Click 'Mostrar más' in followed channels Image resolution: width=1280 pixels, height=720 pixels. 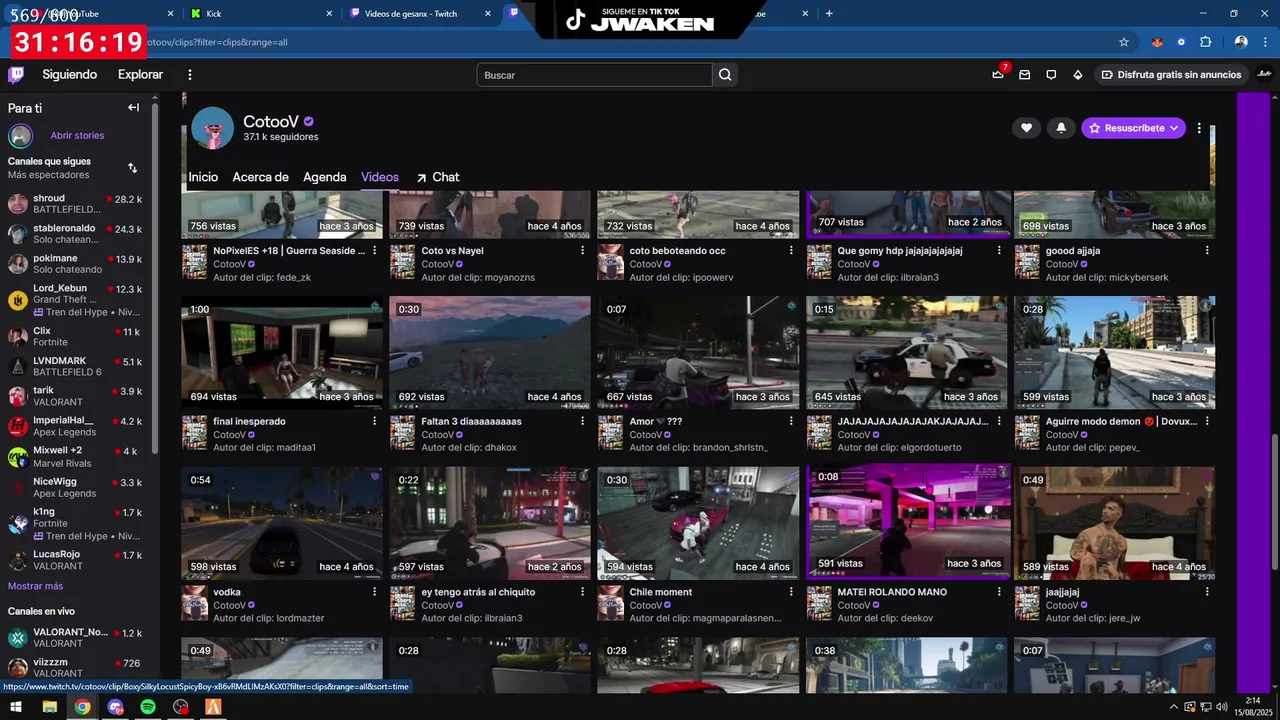(x=35, y=586)
